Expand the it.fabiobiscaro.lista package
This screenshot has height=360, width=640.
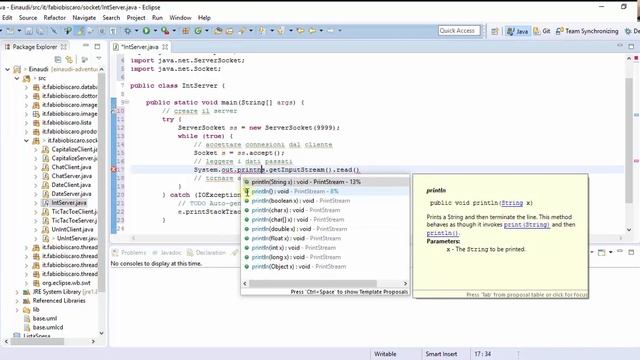tap(26, 123)
